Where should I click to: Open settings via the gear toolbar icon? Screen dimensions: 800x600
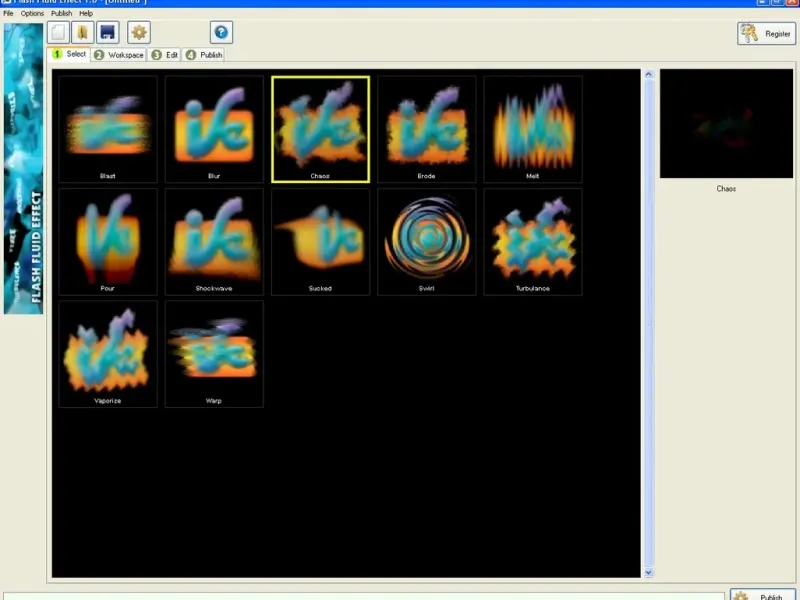tap(139, 33)
